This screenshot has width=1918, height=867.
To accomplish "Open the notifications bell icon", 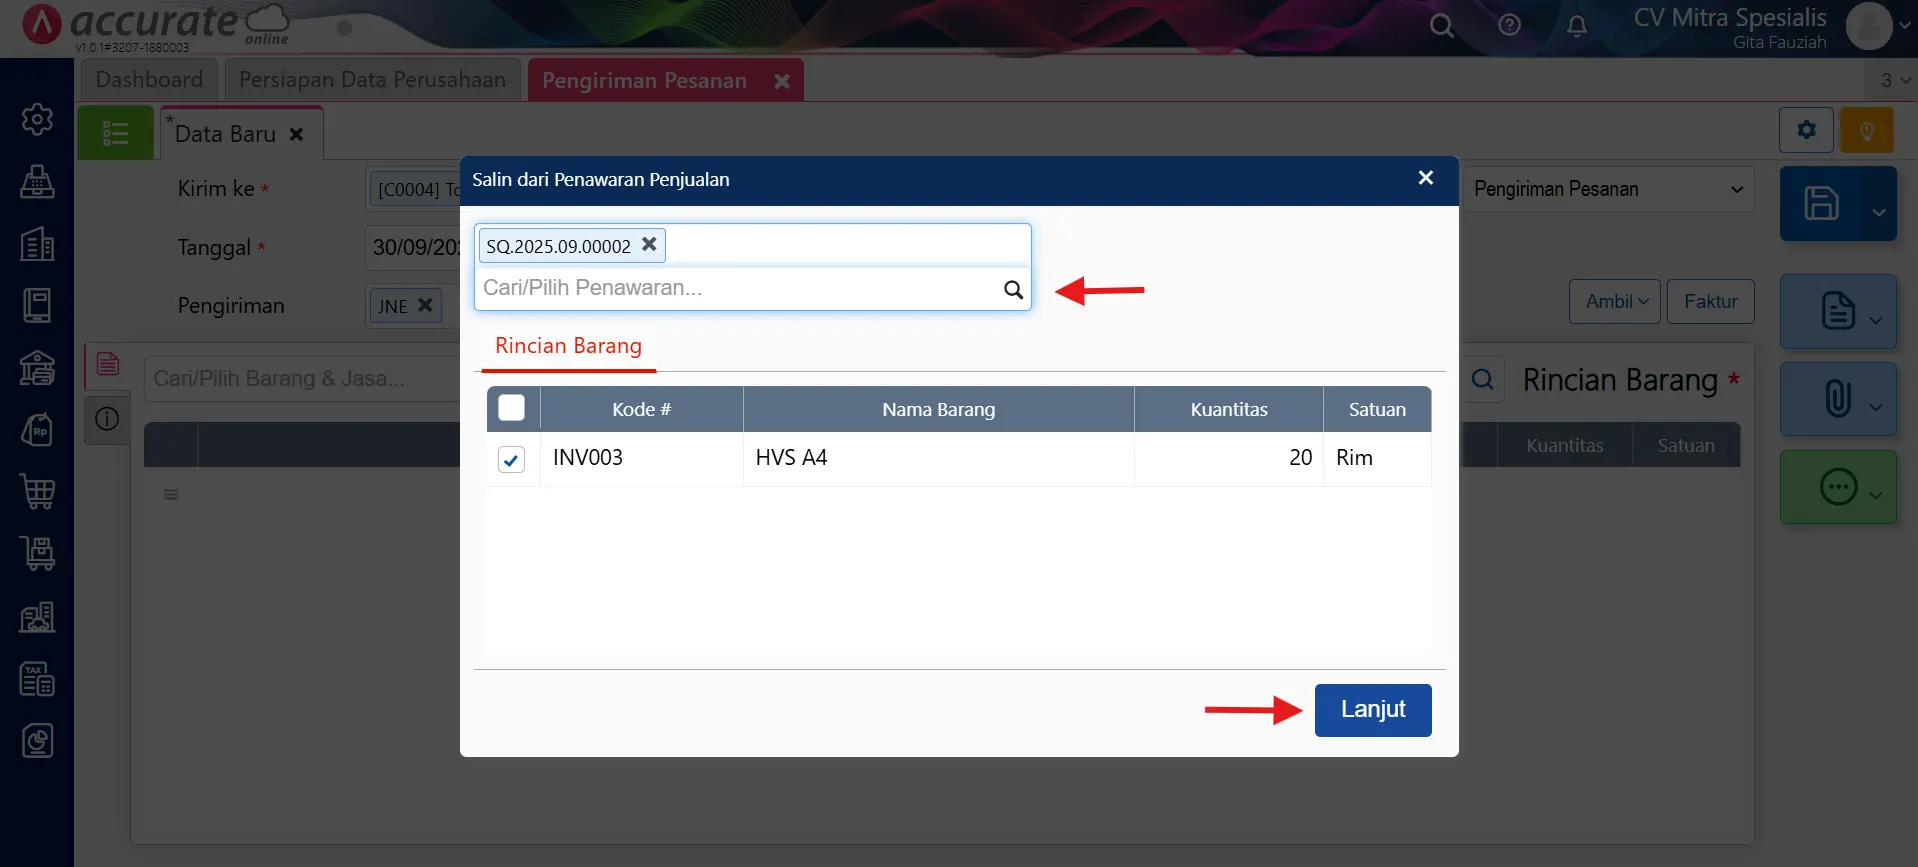I will pos(1576,26).
